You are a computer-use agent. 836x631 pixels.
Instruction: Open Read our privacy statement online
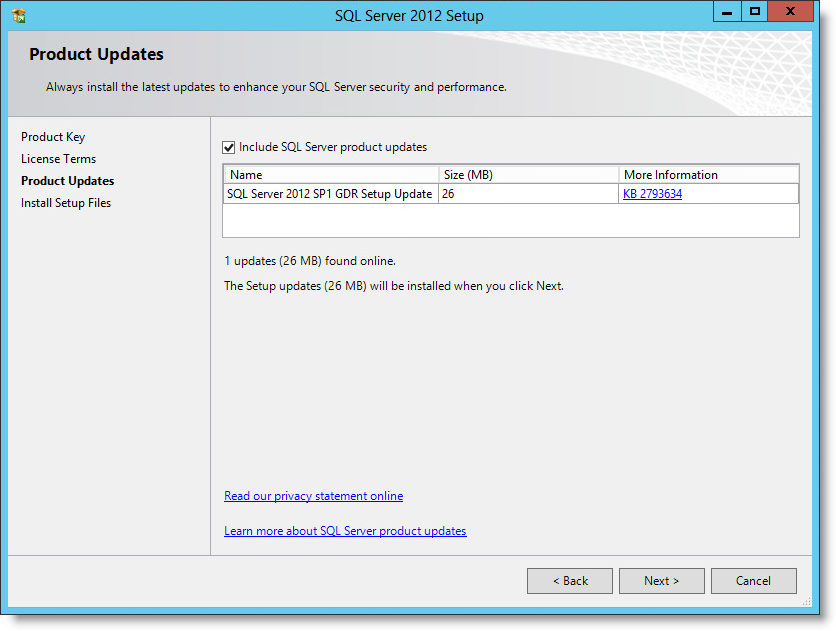(314, 496)
